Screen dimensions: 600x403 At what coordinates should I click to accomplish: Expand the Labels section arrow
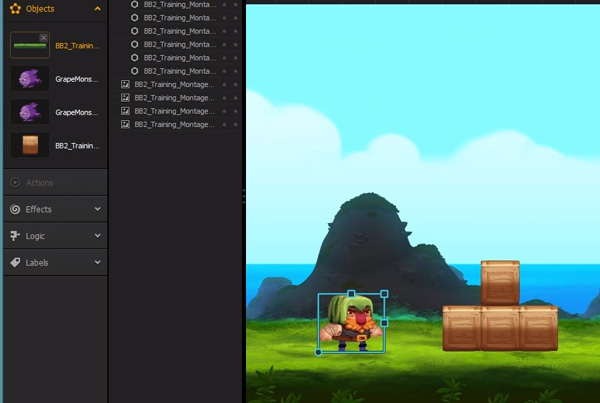(x=98, y=262)
